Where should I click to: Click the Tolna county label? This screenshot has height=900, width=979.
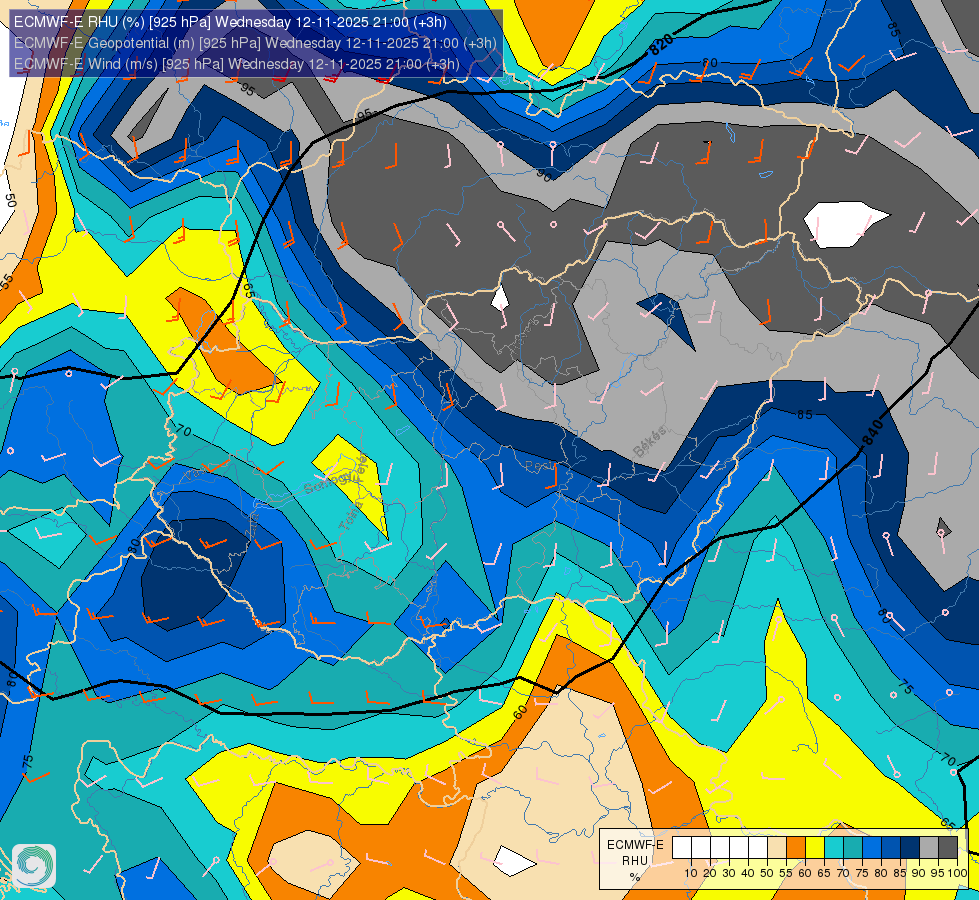click(x=352, y=515)
